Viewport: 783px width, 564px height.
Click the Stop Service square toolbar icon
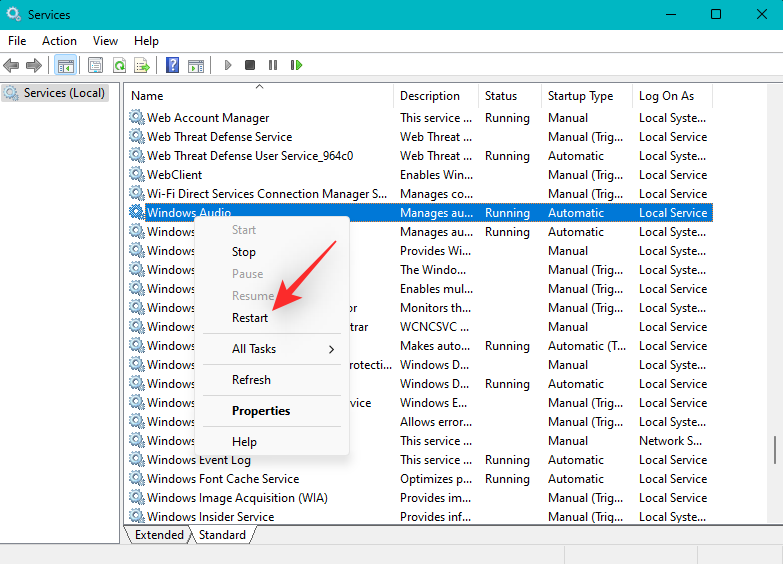click(x=250, y=65)
